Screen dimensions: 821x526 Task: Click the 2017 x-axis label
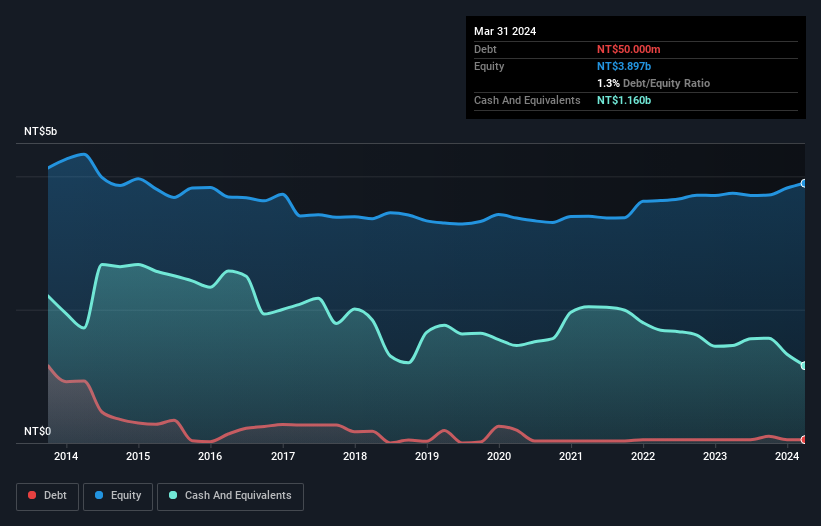283,456
